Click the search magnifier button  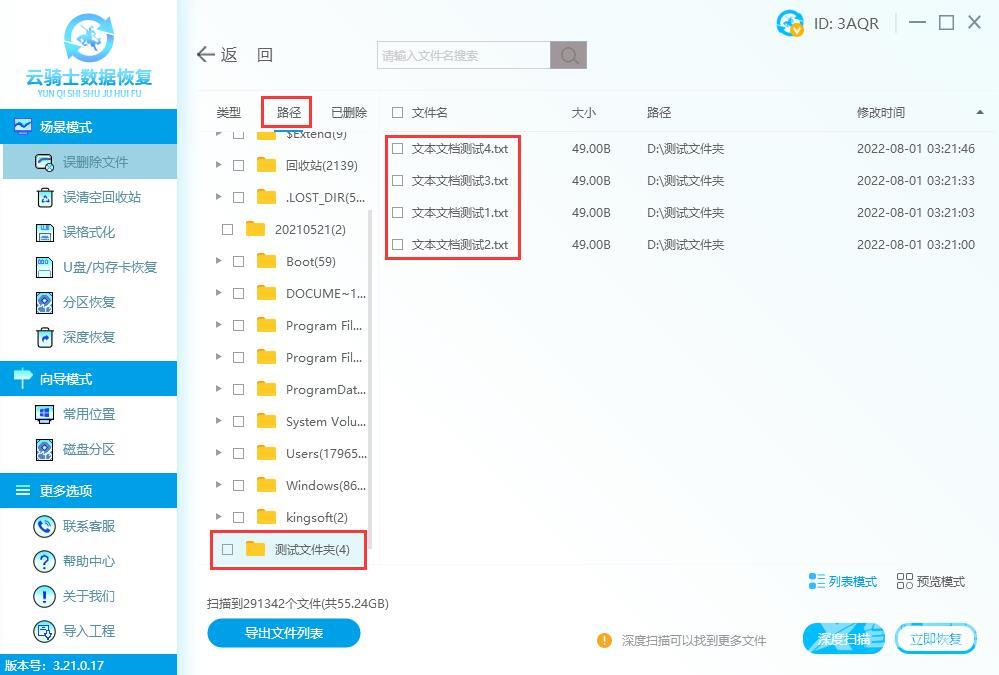point(569,55)
